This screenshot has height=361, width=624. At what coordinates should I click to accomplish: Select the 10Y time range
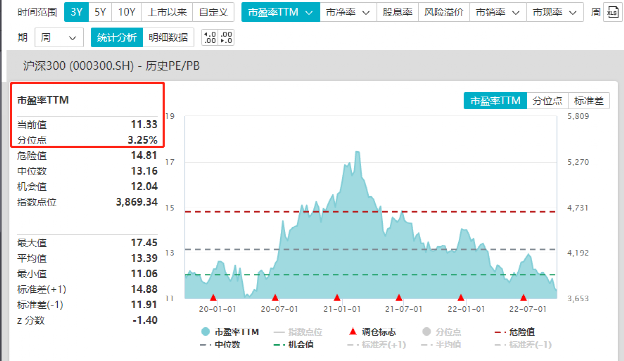click(x=127, y=12)
